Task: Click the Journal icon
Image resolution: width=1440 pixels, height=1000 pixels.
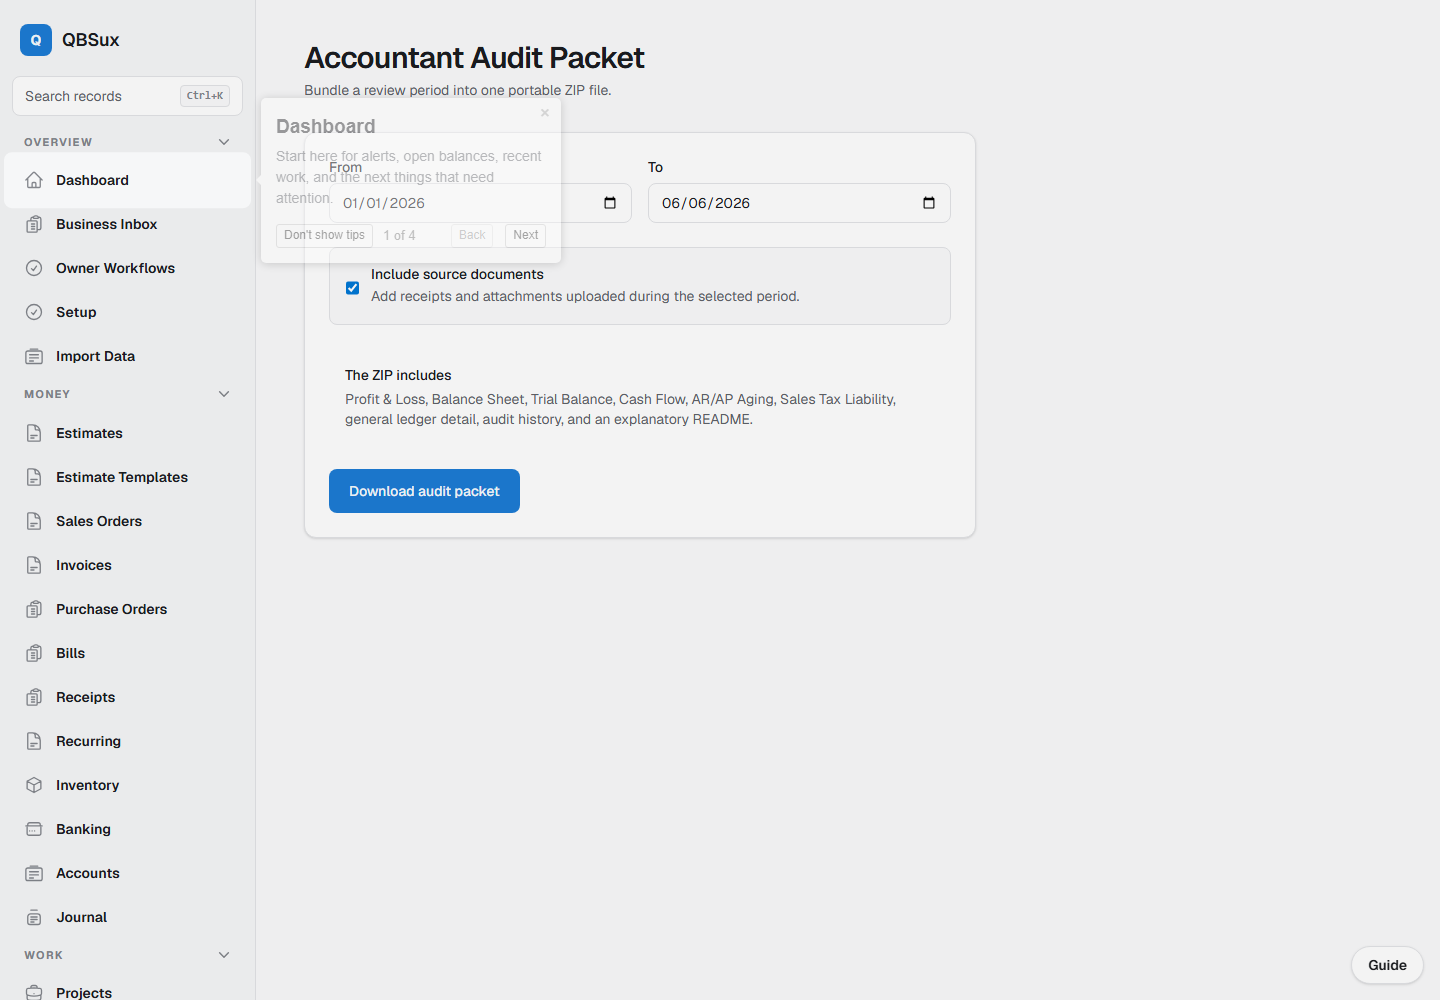Action: [34, 917]
